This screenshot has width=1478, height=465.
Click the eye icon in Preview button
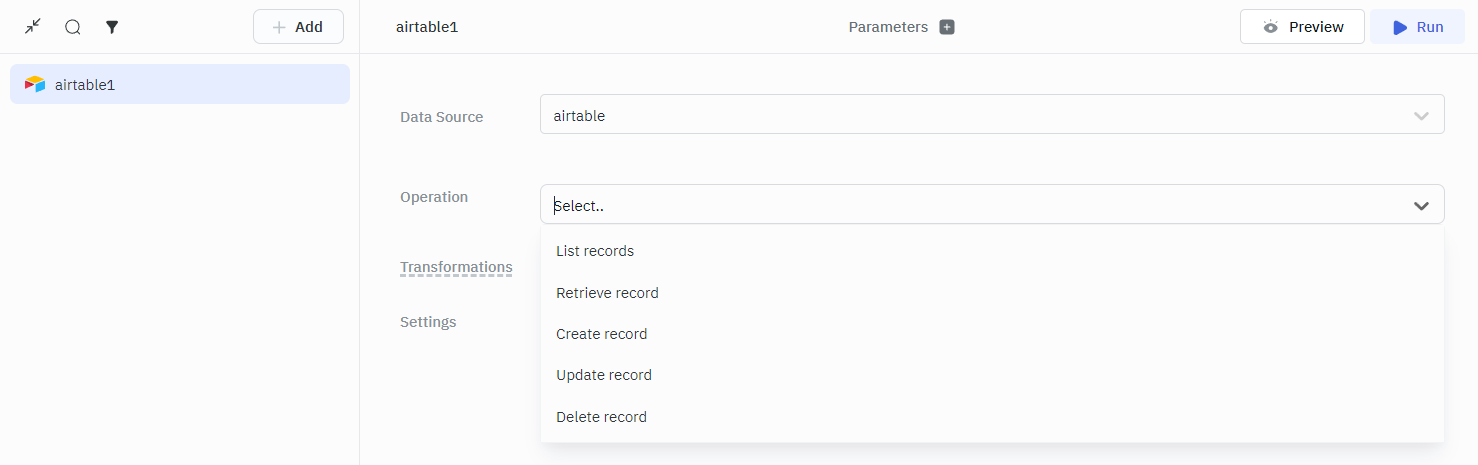(x=1271, y=27)
